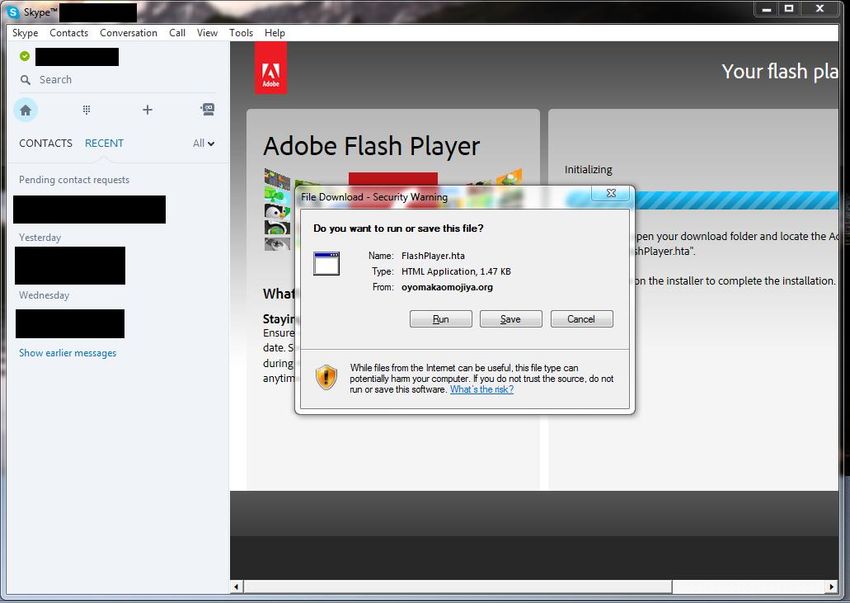
Task: Close the File Download security warning dialog
Action: point(610,193)
